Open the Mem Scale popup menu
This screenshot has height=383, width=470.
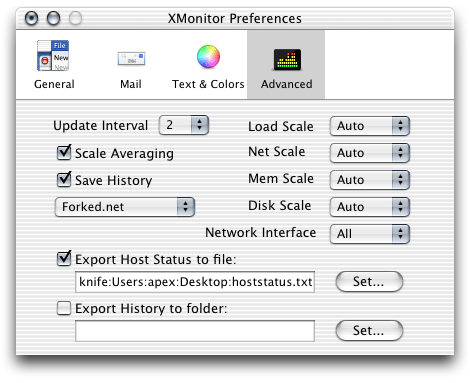tap(370, 180)
